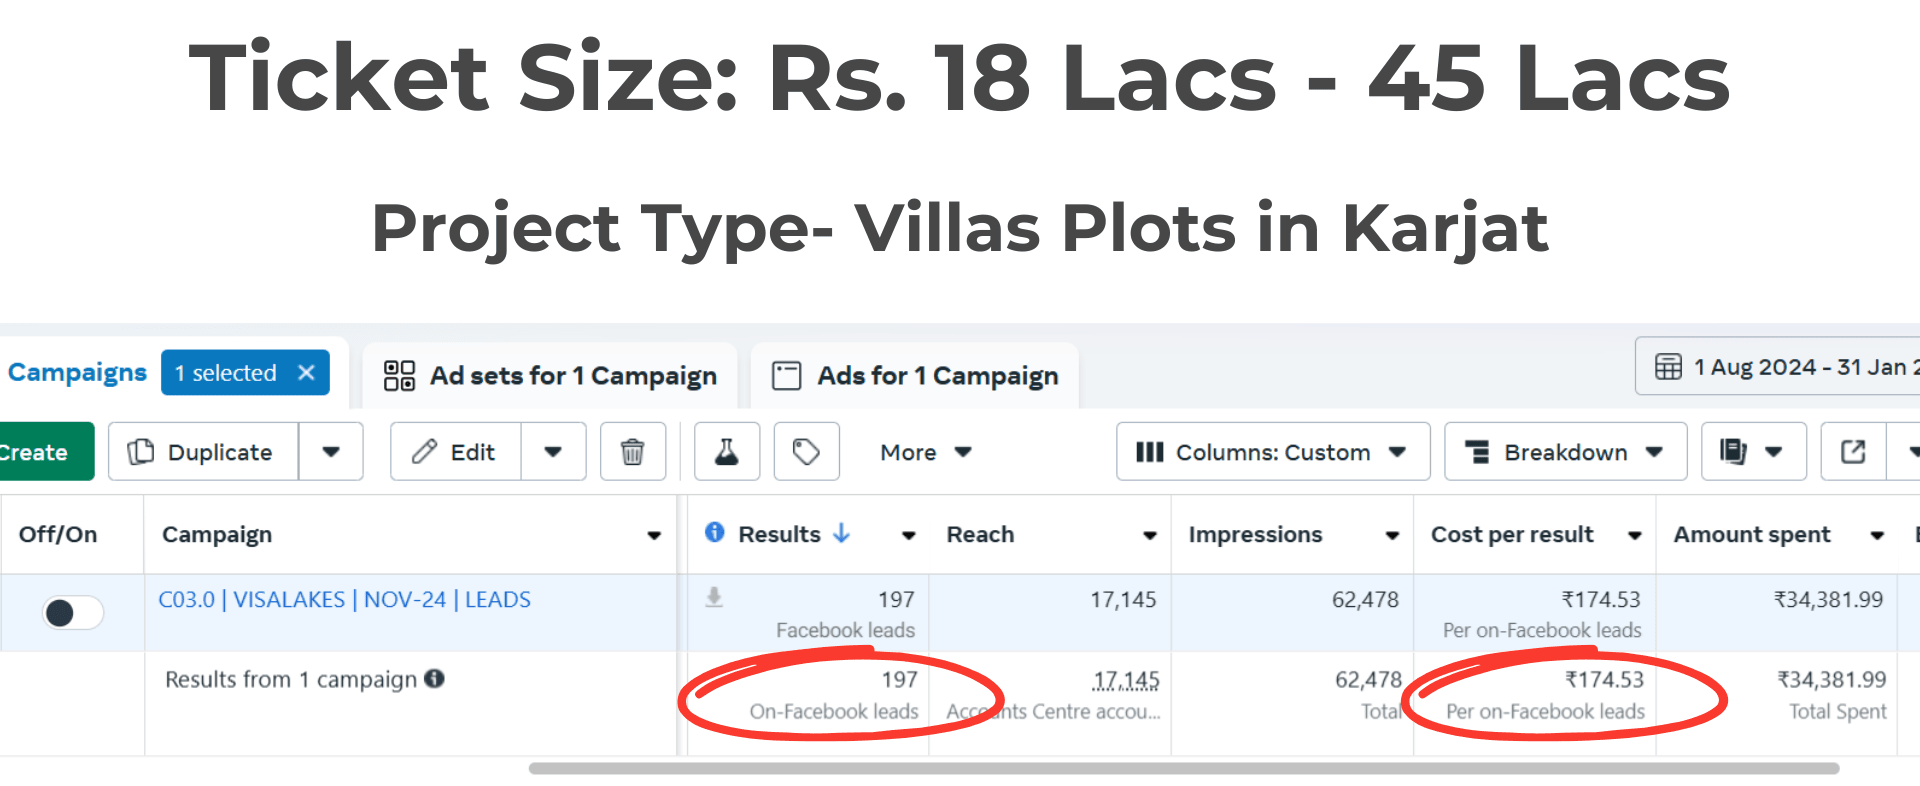Click the export share icon
Screen dimensions: 1920x786
tap(1853, 452)
